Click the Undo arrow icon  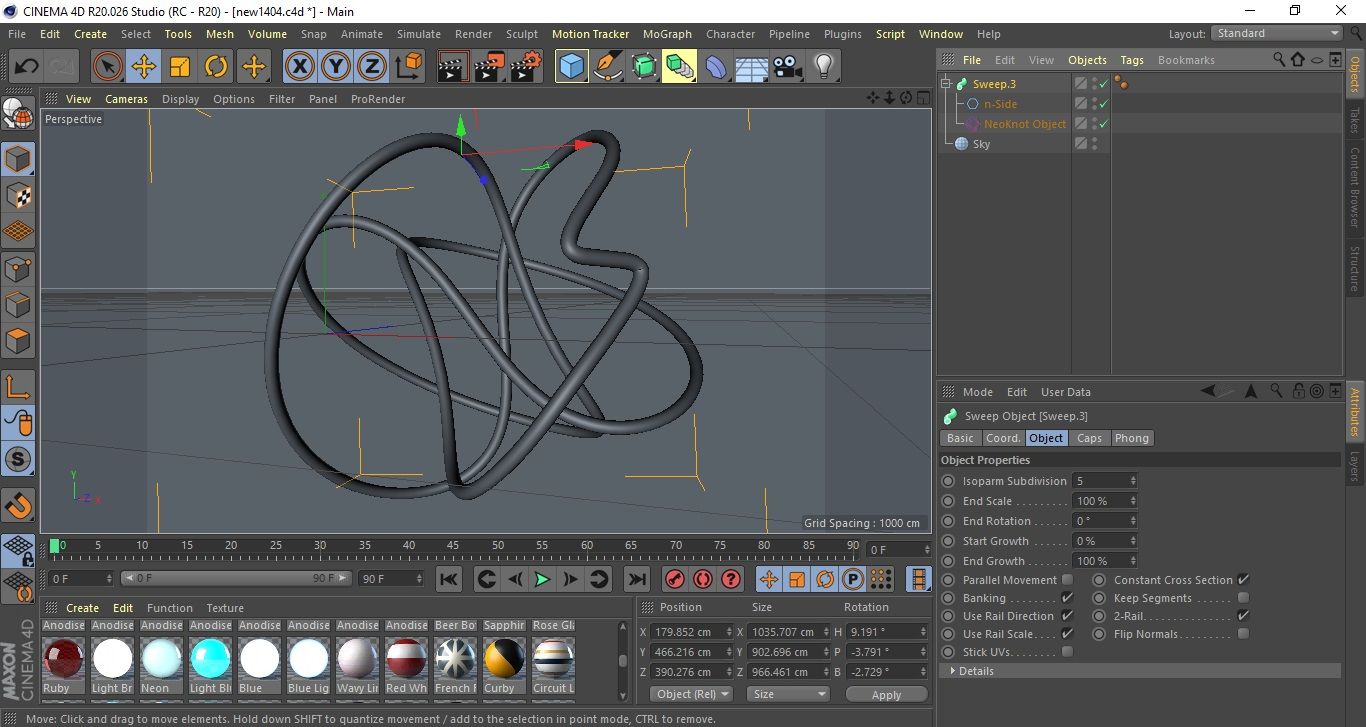[x=27, y=67]
